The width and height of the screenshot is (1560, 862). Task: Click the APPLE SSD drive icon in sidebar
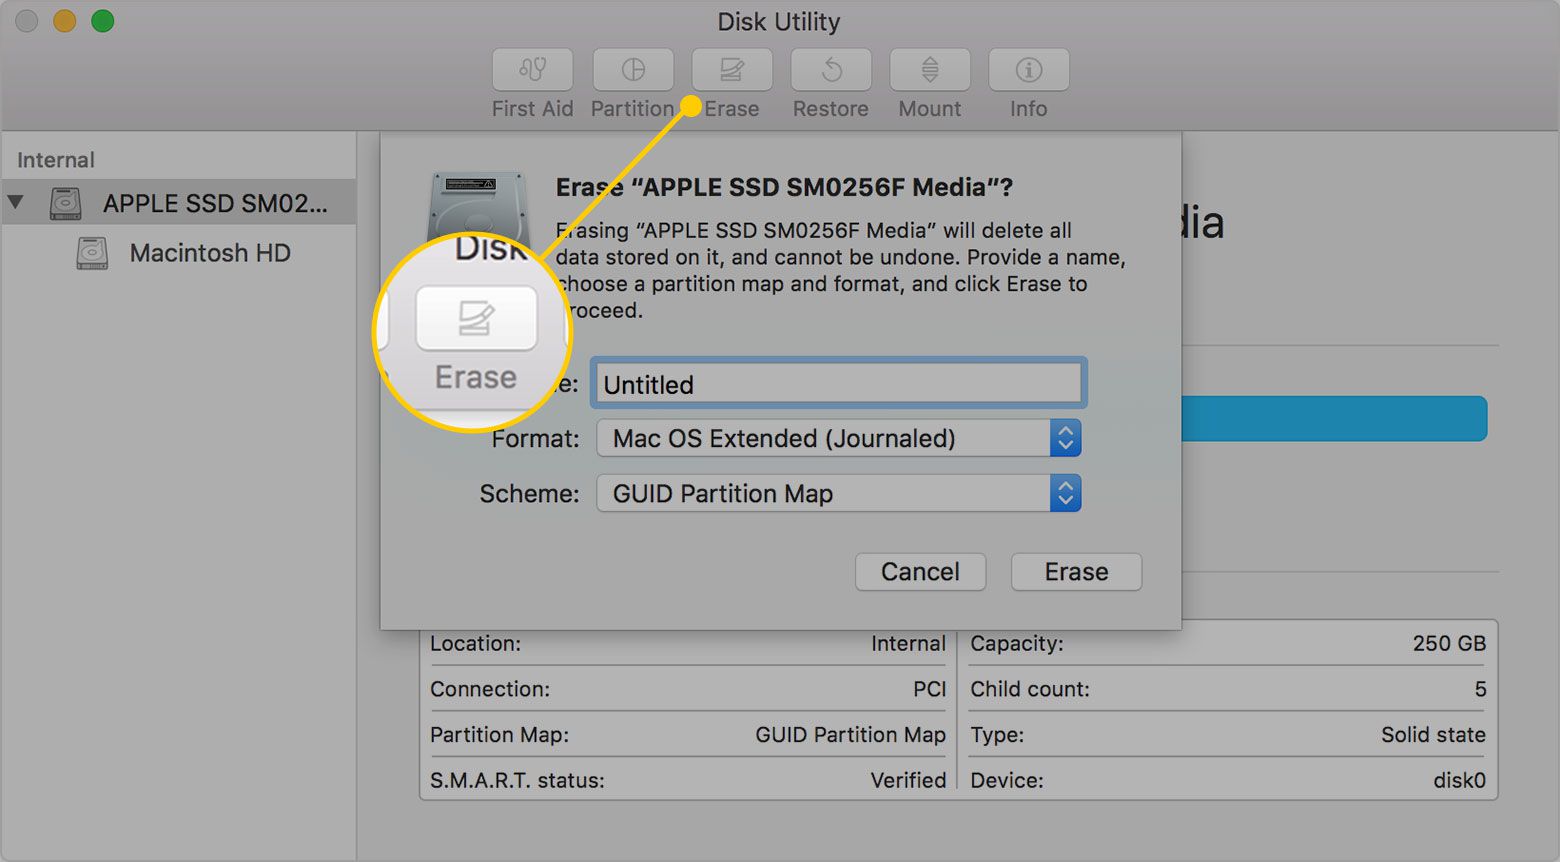point(66,203)
